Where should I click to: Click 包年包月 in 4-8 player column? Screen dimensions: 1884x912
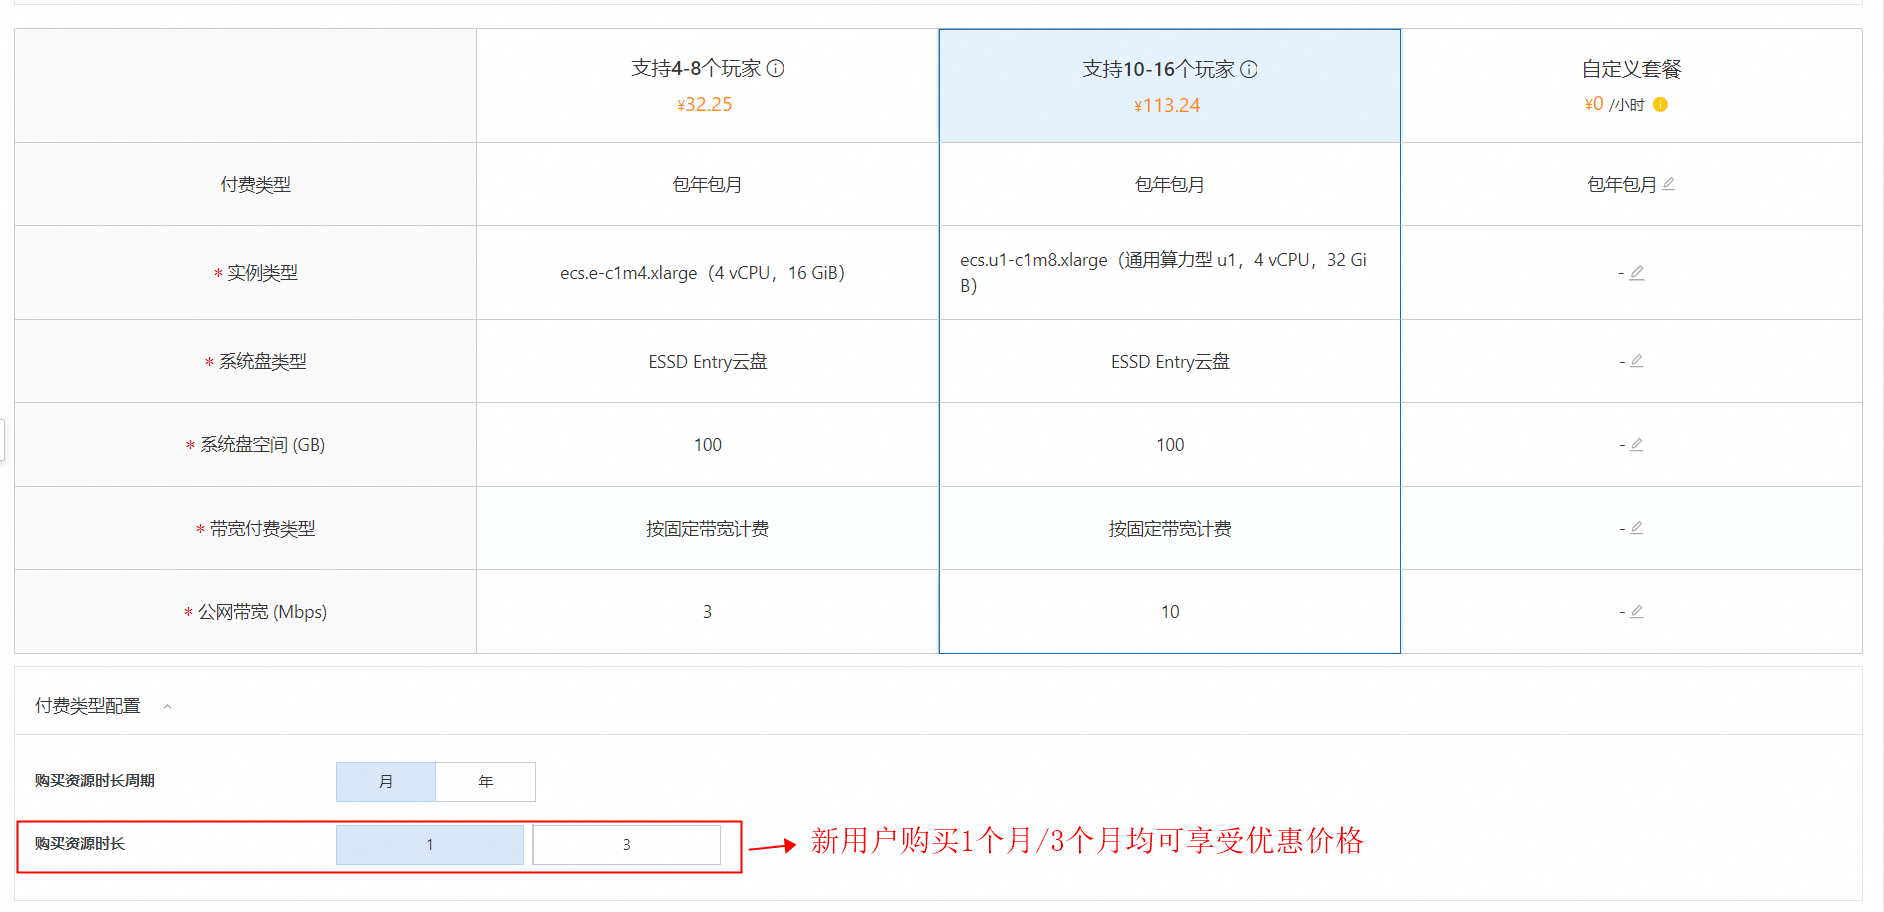[707, 184]
